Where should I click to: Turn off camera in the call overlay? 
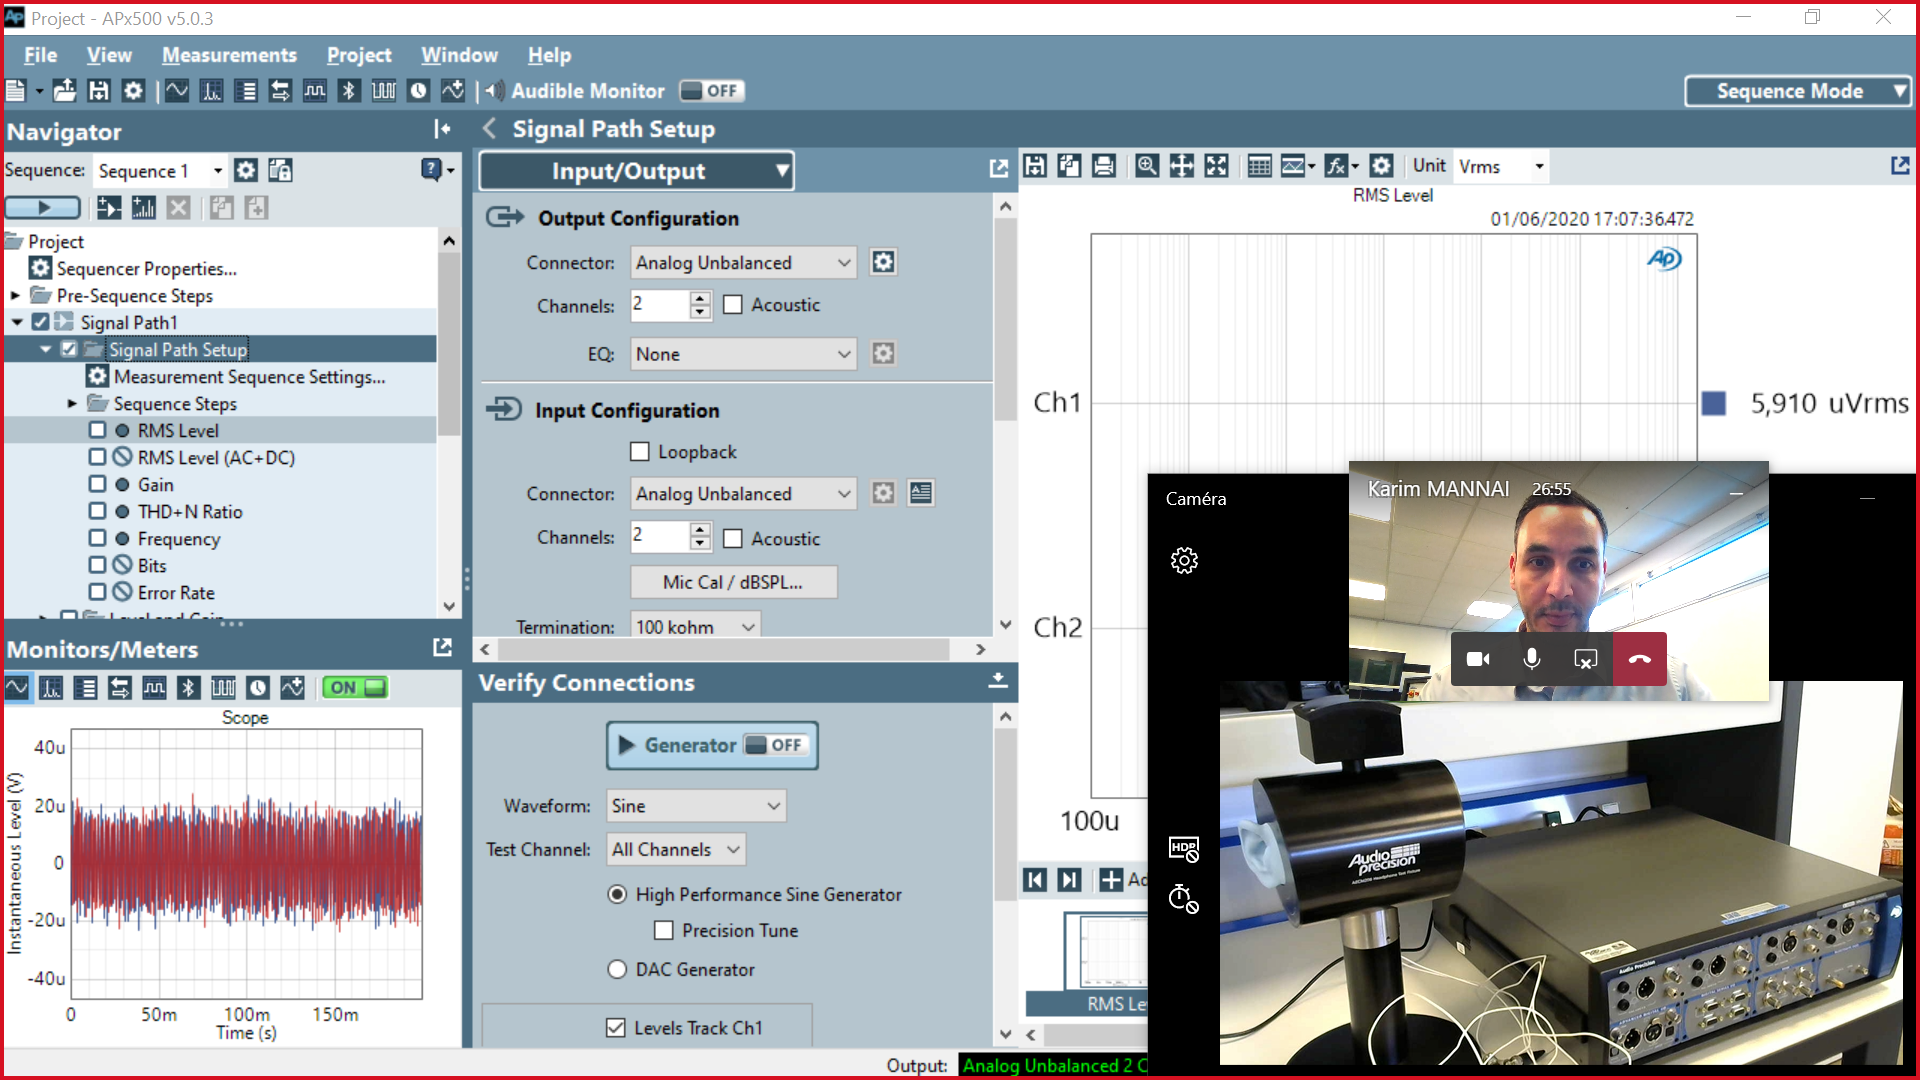[1478, 659]
